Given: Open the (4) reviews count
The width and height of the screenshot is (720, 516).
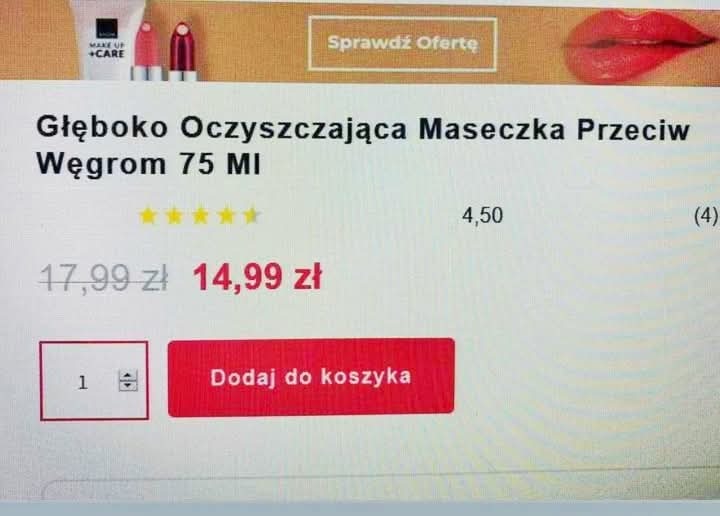Looking at the screenshot, I should (x=706, y=216).
